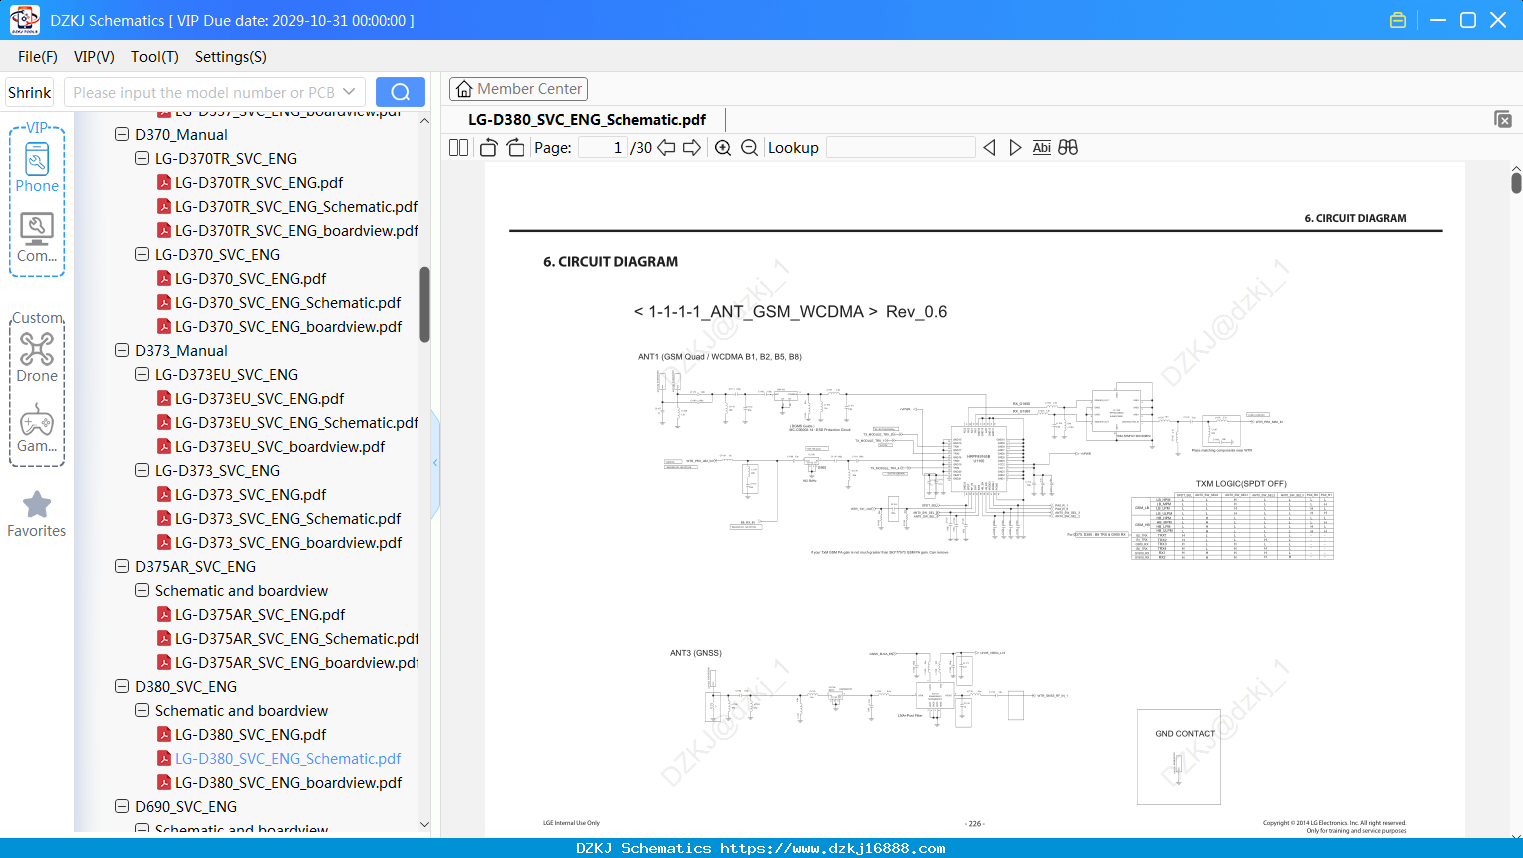Click home icon in Member Center

pyautogui.click(x=464, y=89)
